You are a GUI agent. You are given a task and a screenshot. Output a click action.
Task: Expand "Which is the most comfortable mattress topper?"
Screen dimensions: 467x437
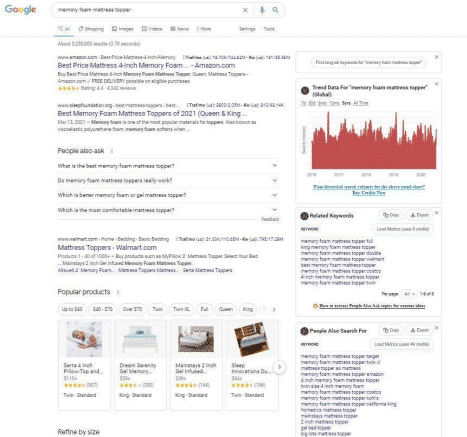[x=168, y=210]
